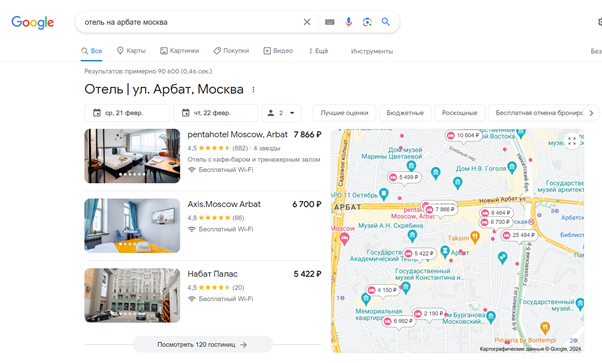Start voice search with the microphone icon
Screen dimensions: 602x363
(348, 22)
